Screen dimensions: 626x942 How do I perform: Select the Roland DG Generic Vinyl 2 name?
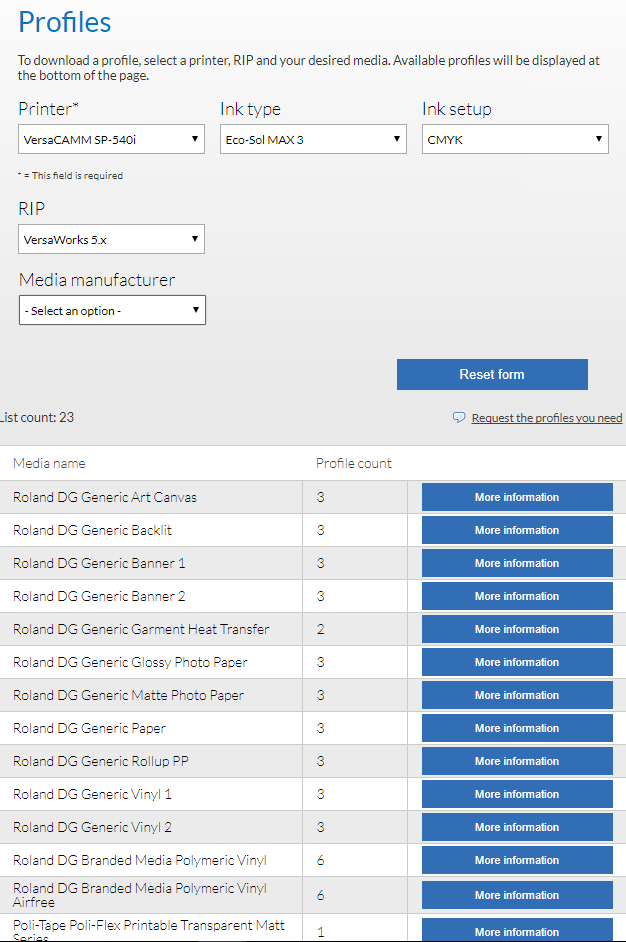pos(93,827)
